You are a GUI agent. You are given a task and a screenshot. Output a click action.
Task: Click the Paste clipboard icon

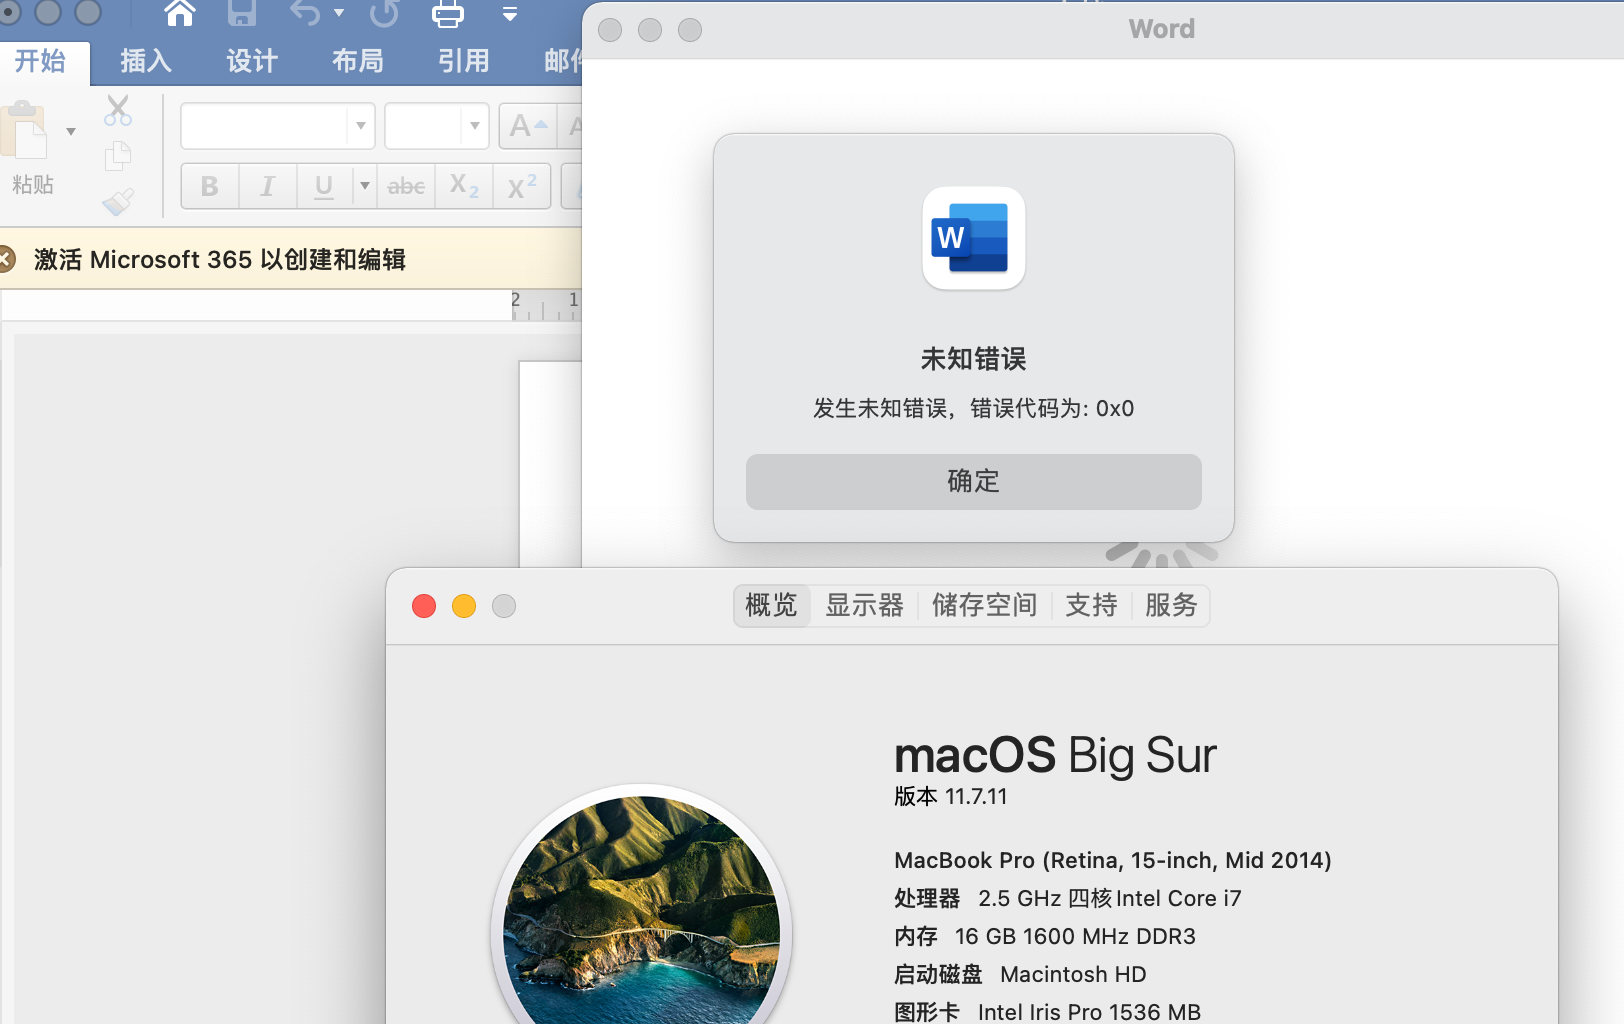pyautogui.click(x=25, y=130)
